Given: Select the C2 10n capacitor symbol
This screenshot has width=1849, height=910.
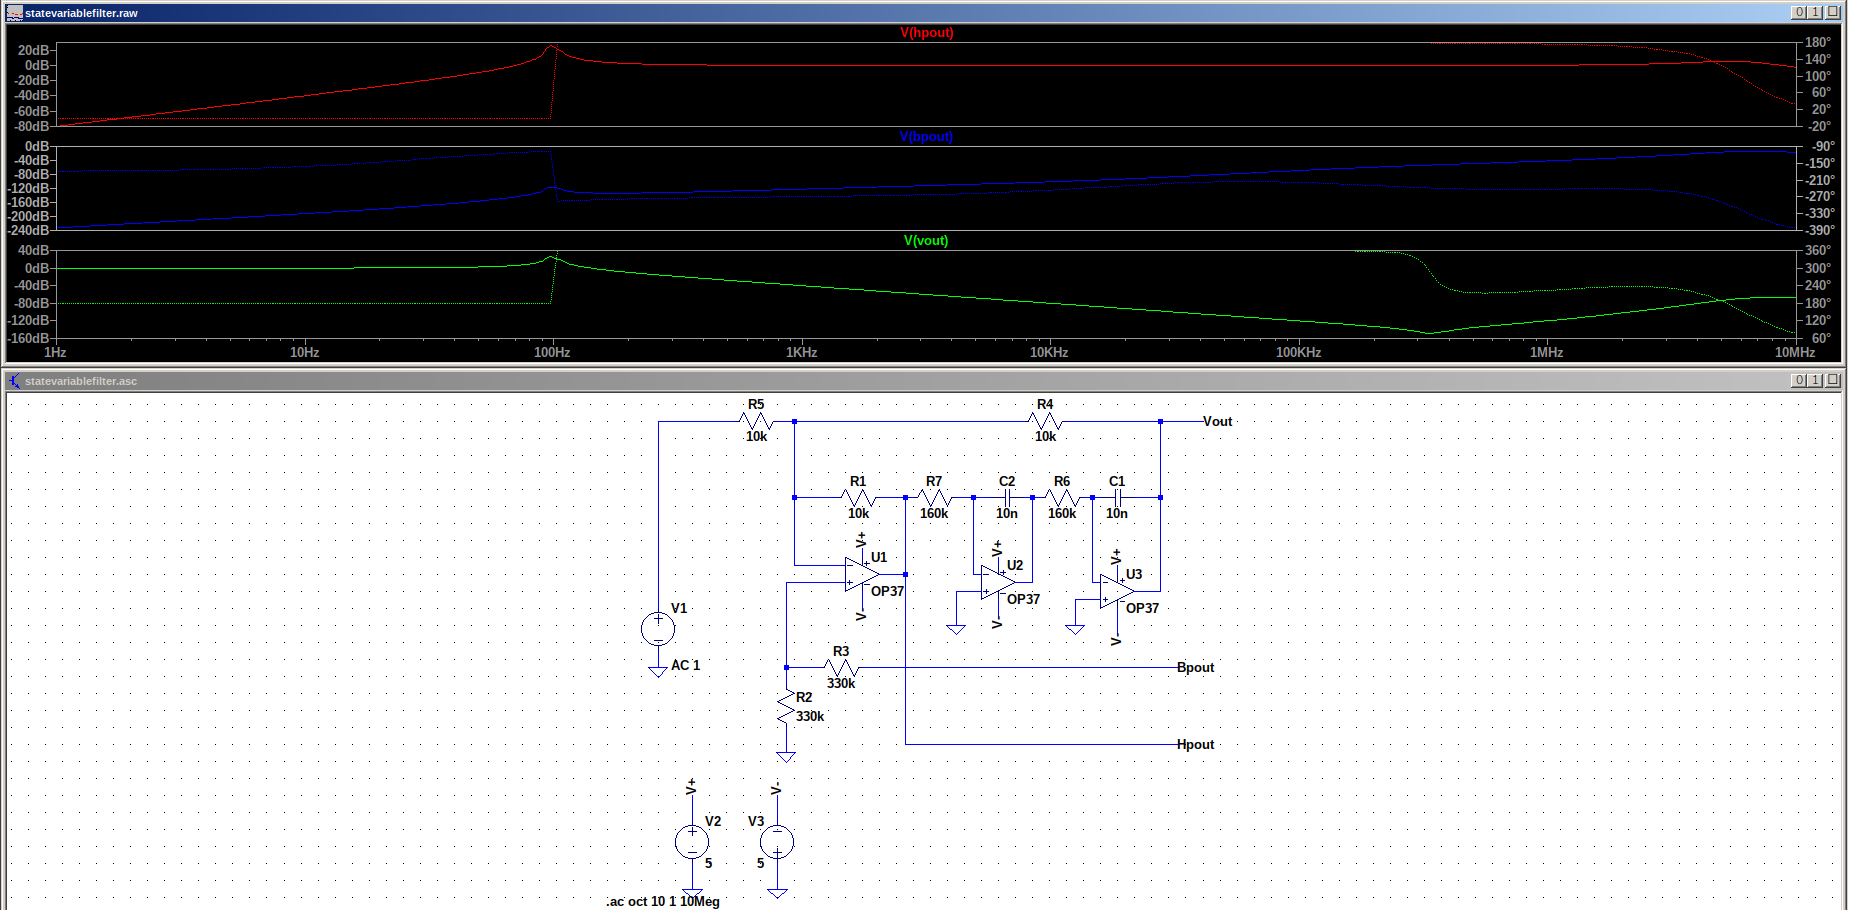Looking at the screenshot, I should point(1008,497).
